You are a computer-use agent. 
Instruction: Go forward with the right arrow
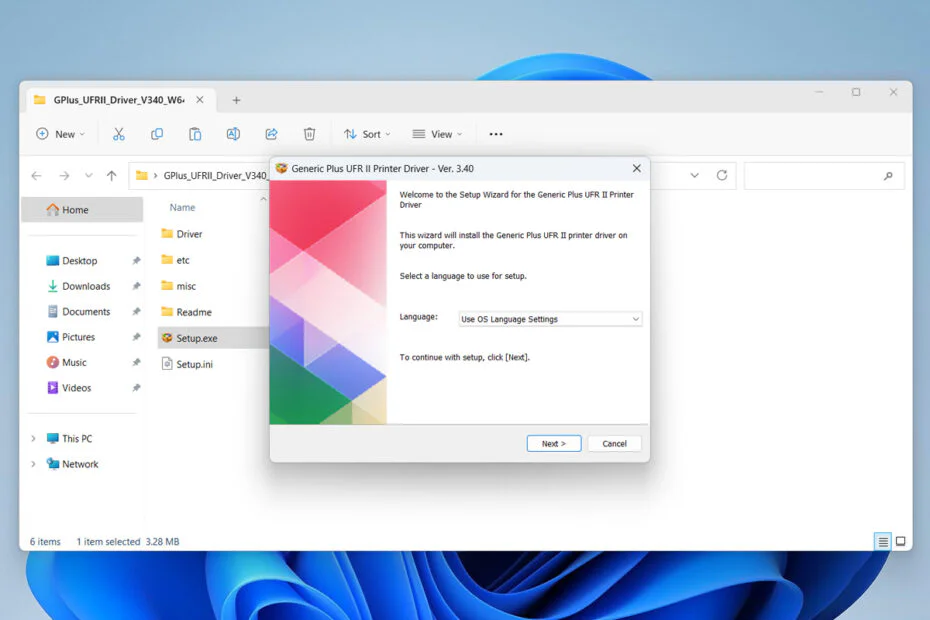(64, 176)
